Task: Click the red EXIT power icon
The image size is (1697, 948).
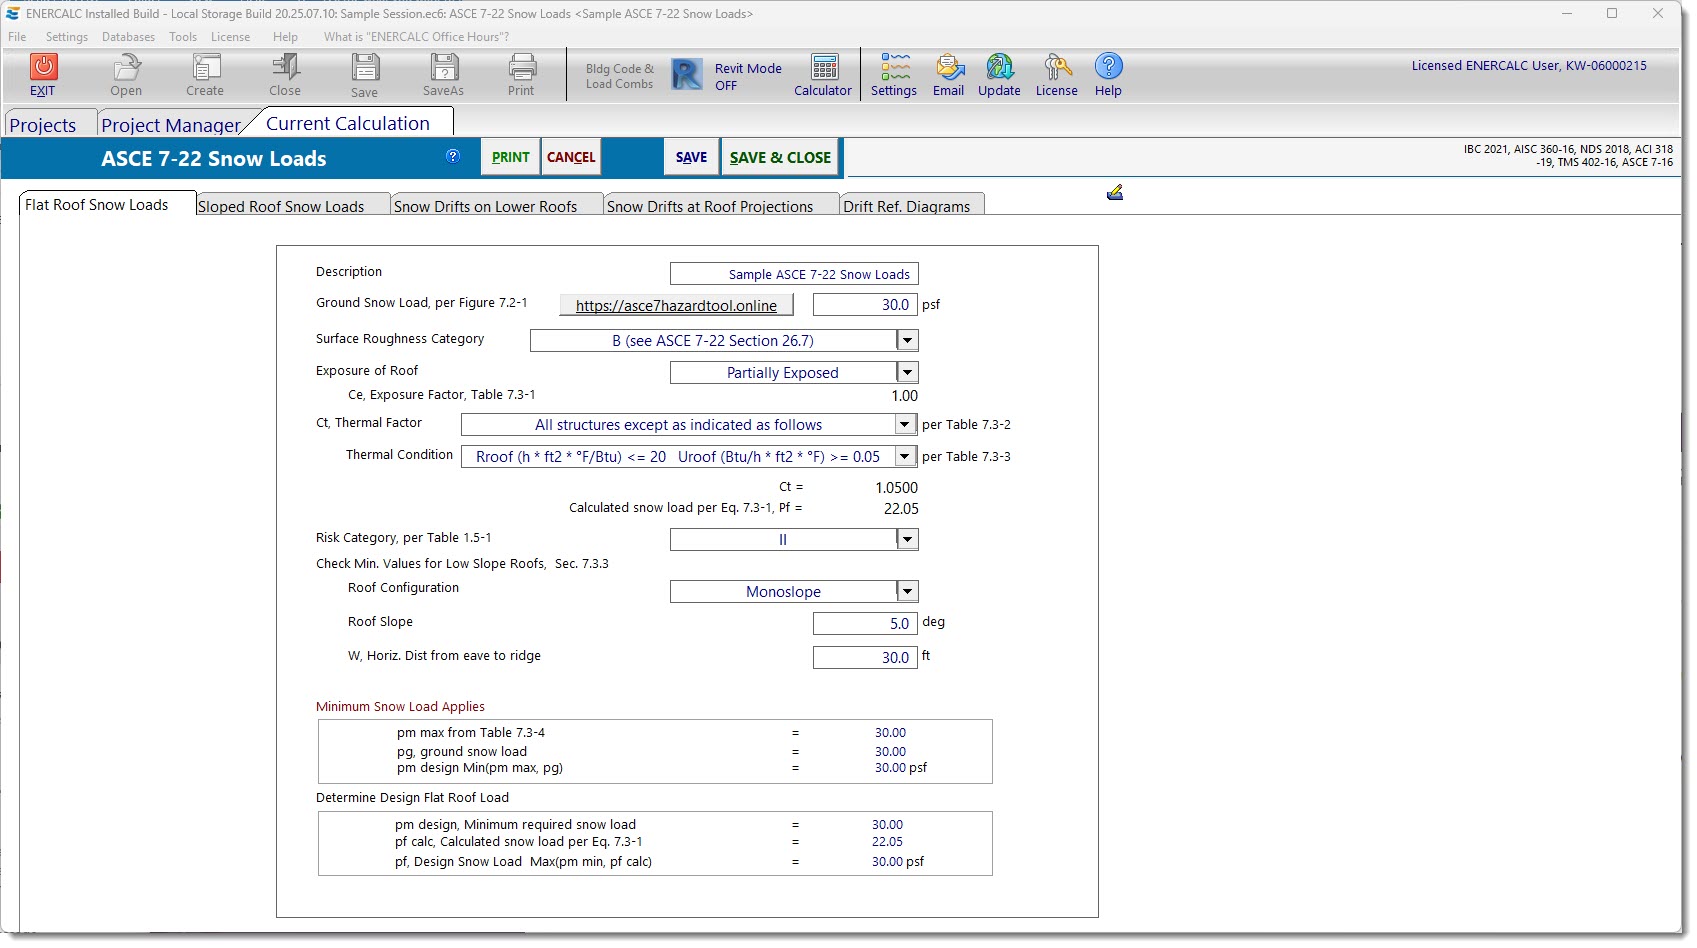Action: [43, 67]
